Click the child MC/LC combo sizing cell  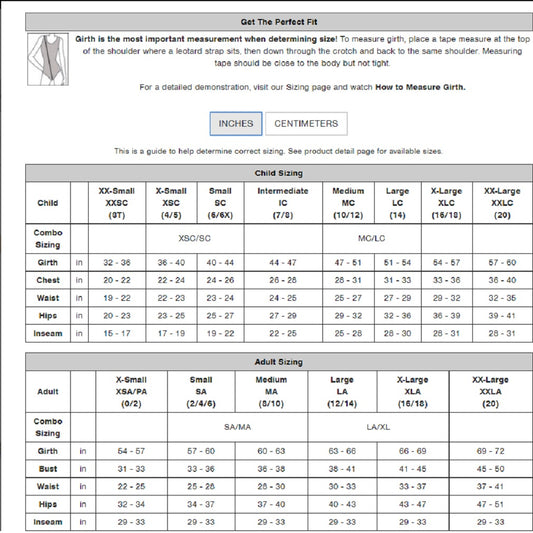point(372,238)
